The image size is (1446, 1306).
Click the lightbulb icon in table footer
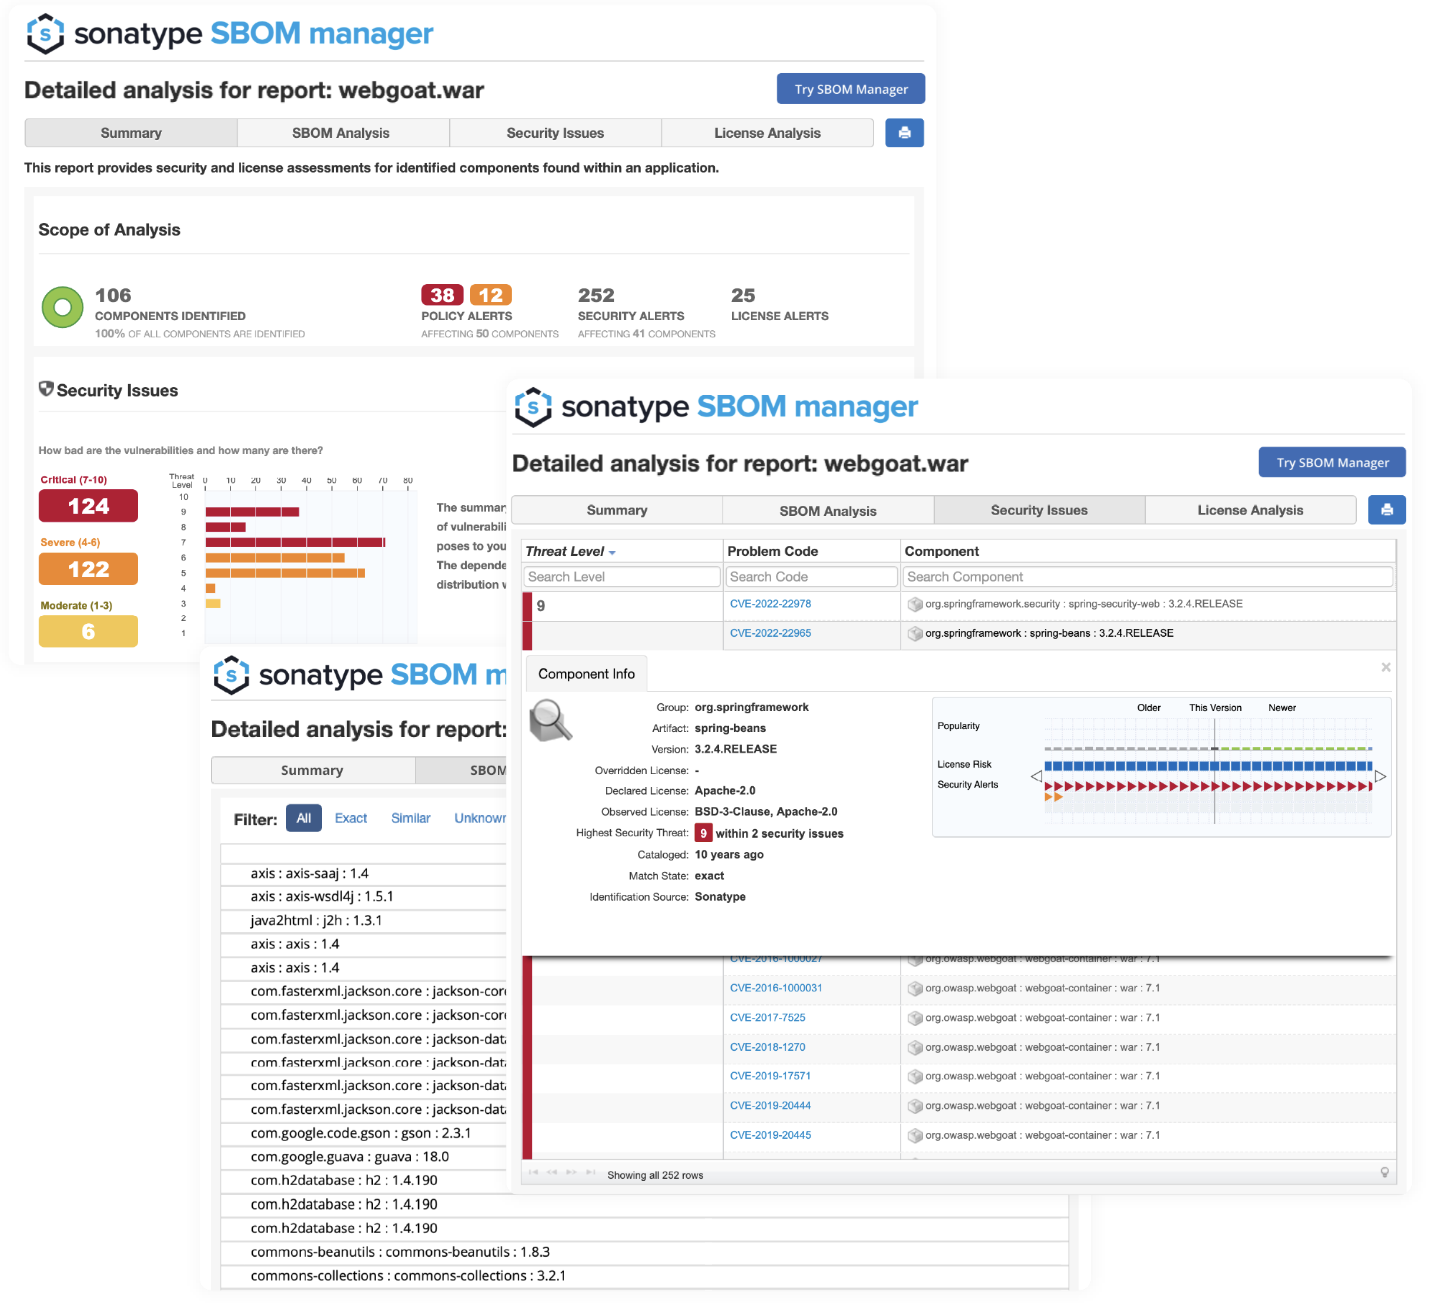click(1384, 1173)
